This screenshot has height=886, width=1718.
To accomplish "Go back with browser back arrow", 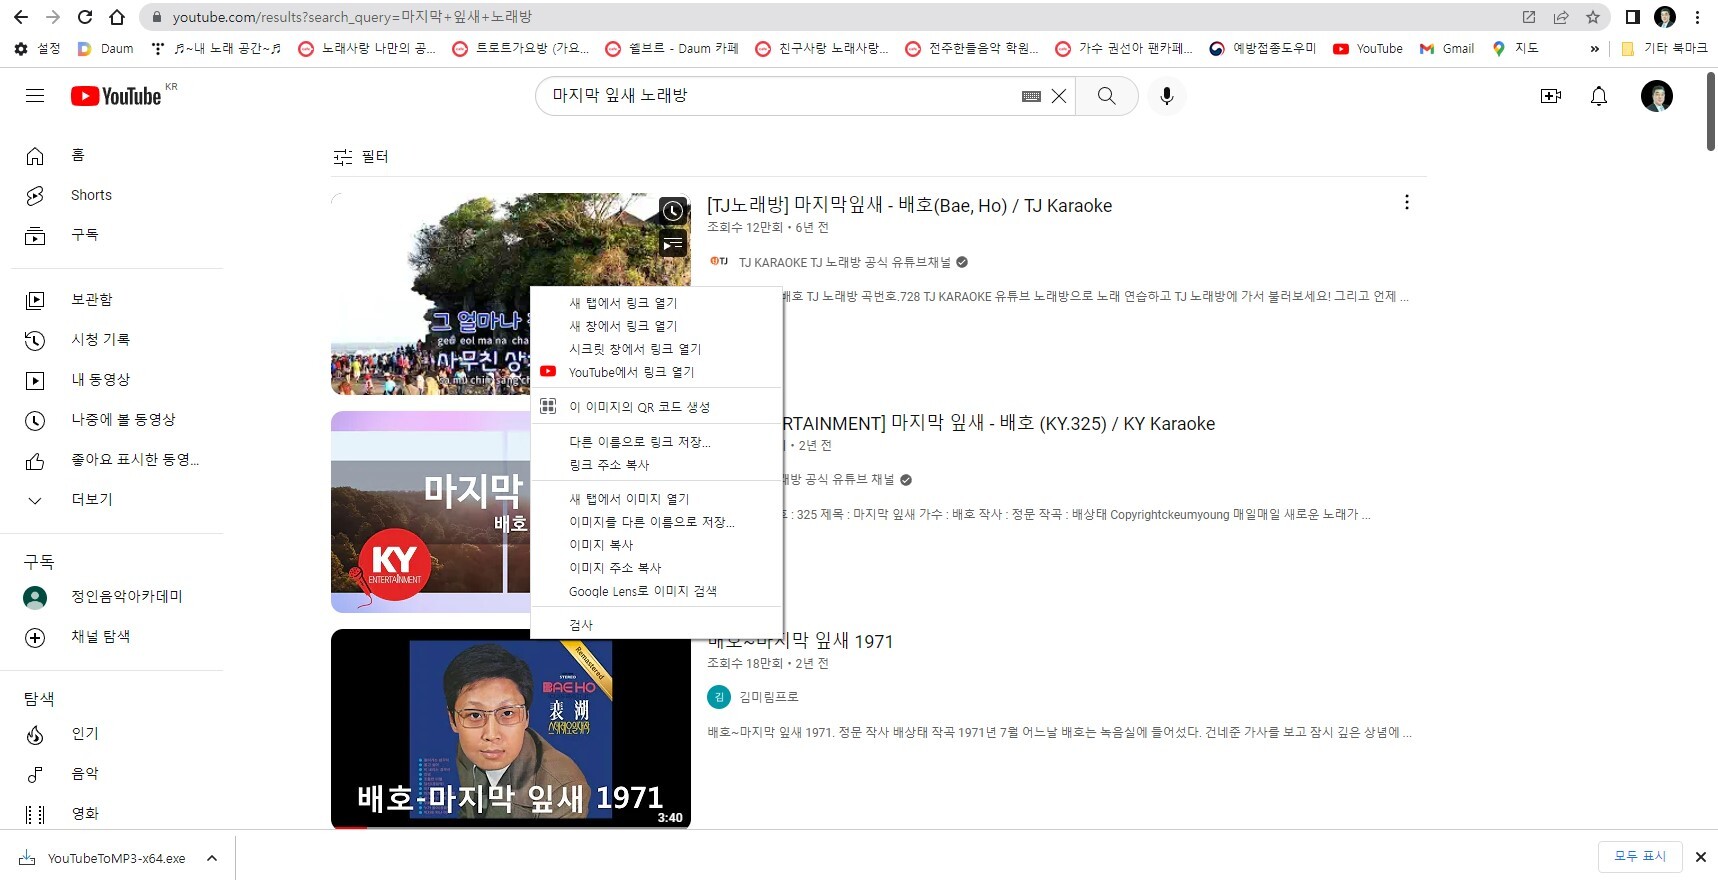I will 21,17.
